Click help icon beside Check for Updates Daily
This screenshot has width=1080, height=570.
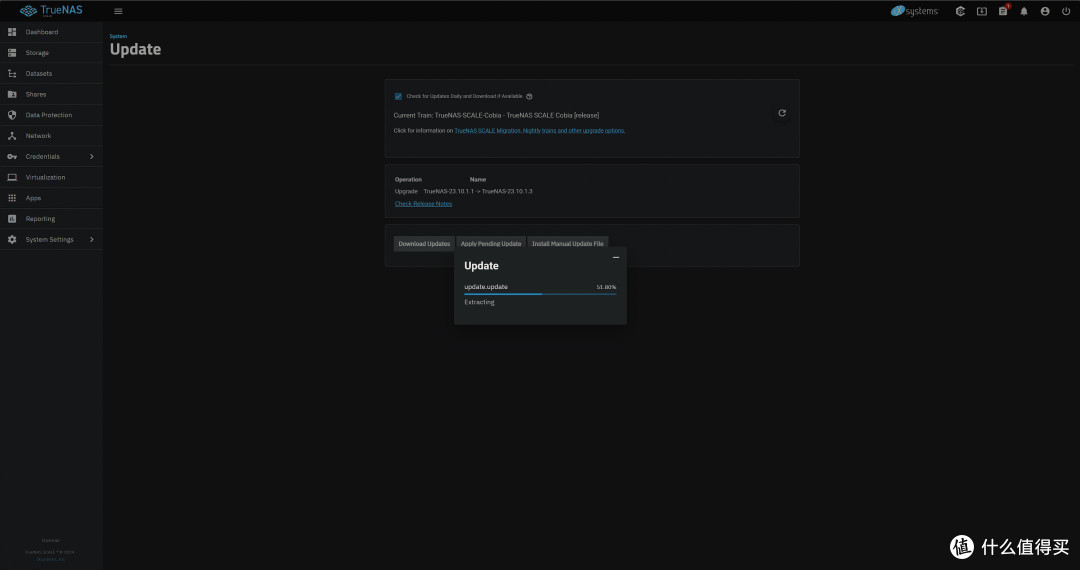(x=529, y=96)
